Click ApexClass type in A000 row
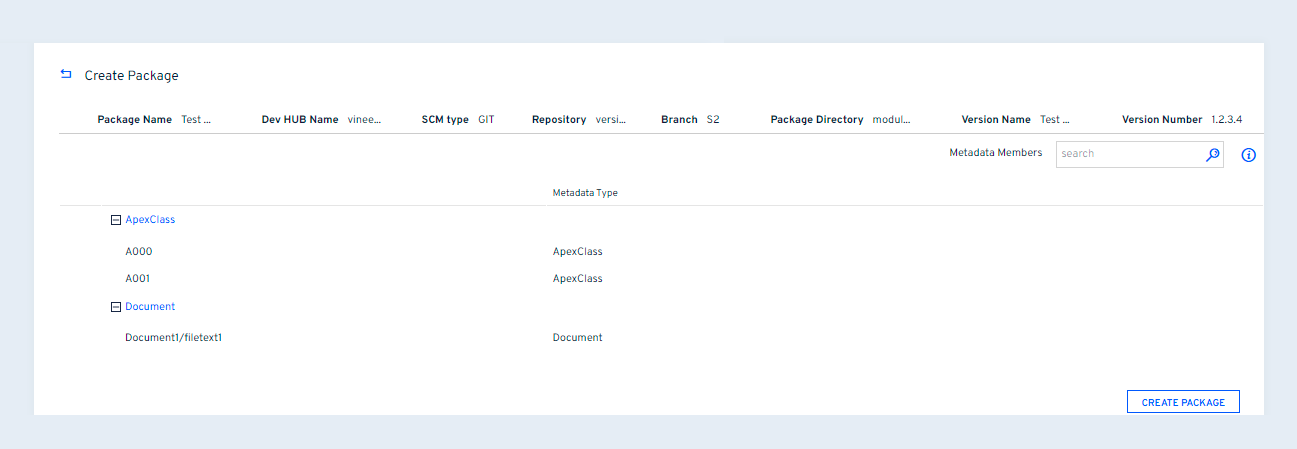The width and height of the screenshot is (1297, 449). (578, 252)
